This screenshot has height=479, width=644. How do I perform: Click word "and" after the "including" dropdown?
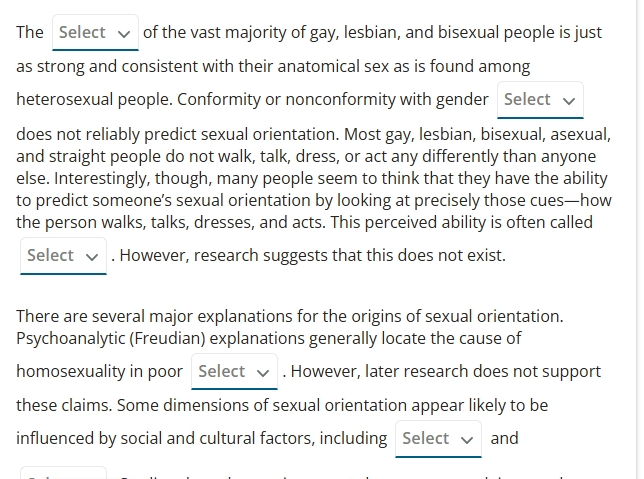click(504, 438)
